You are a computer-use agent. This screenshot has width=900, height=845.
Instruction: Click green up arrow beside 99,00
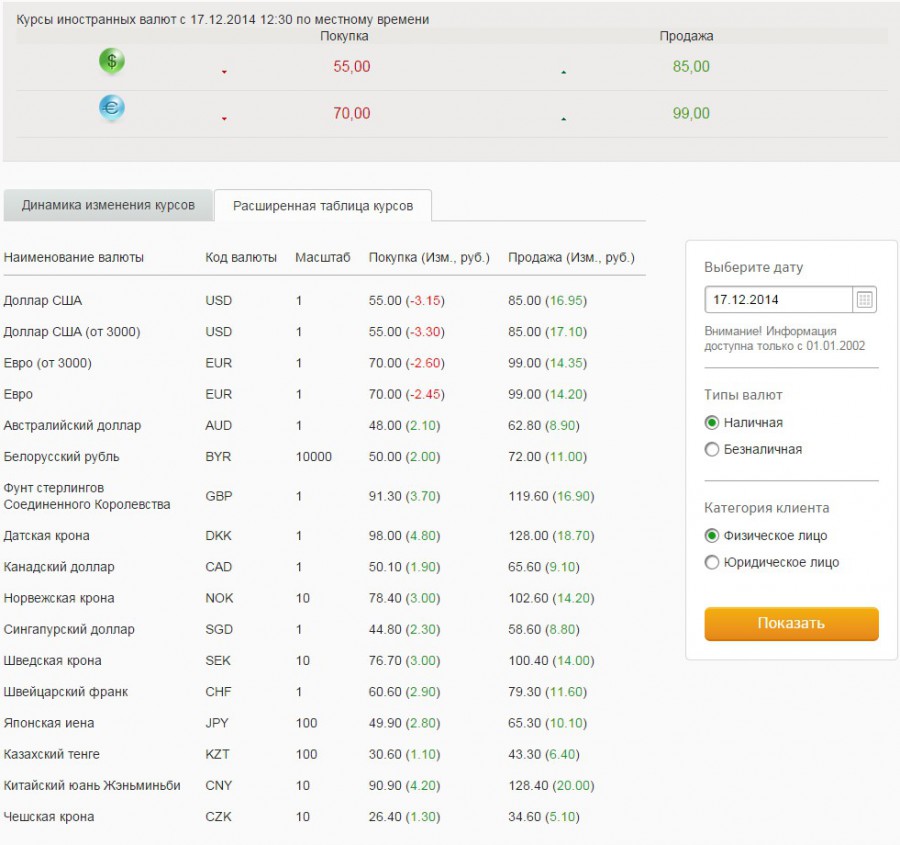pos(564,119)
